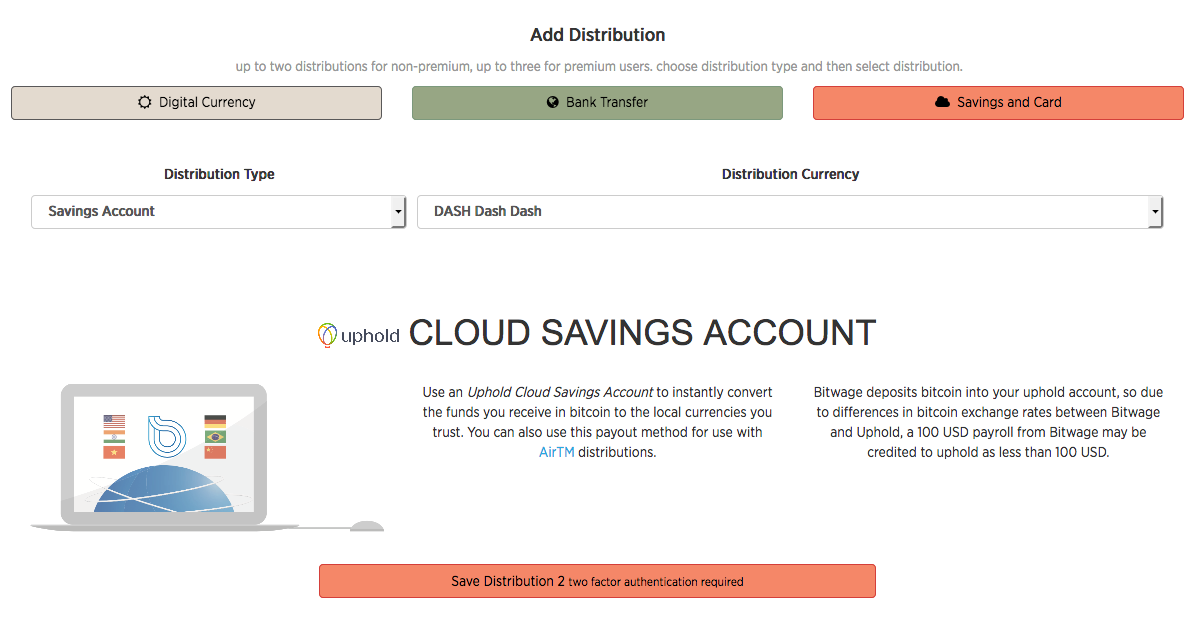
Task: Click the United States flag icon
Action: [x=114, y=421]
